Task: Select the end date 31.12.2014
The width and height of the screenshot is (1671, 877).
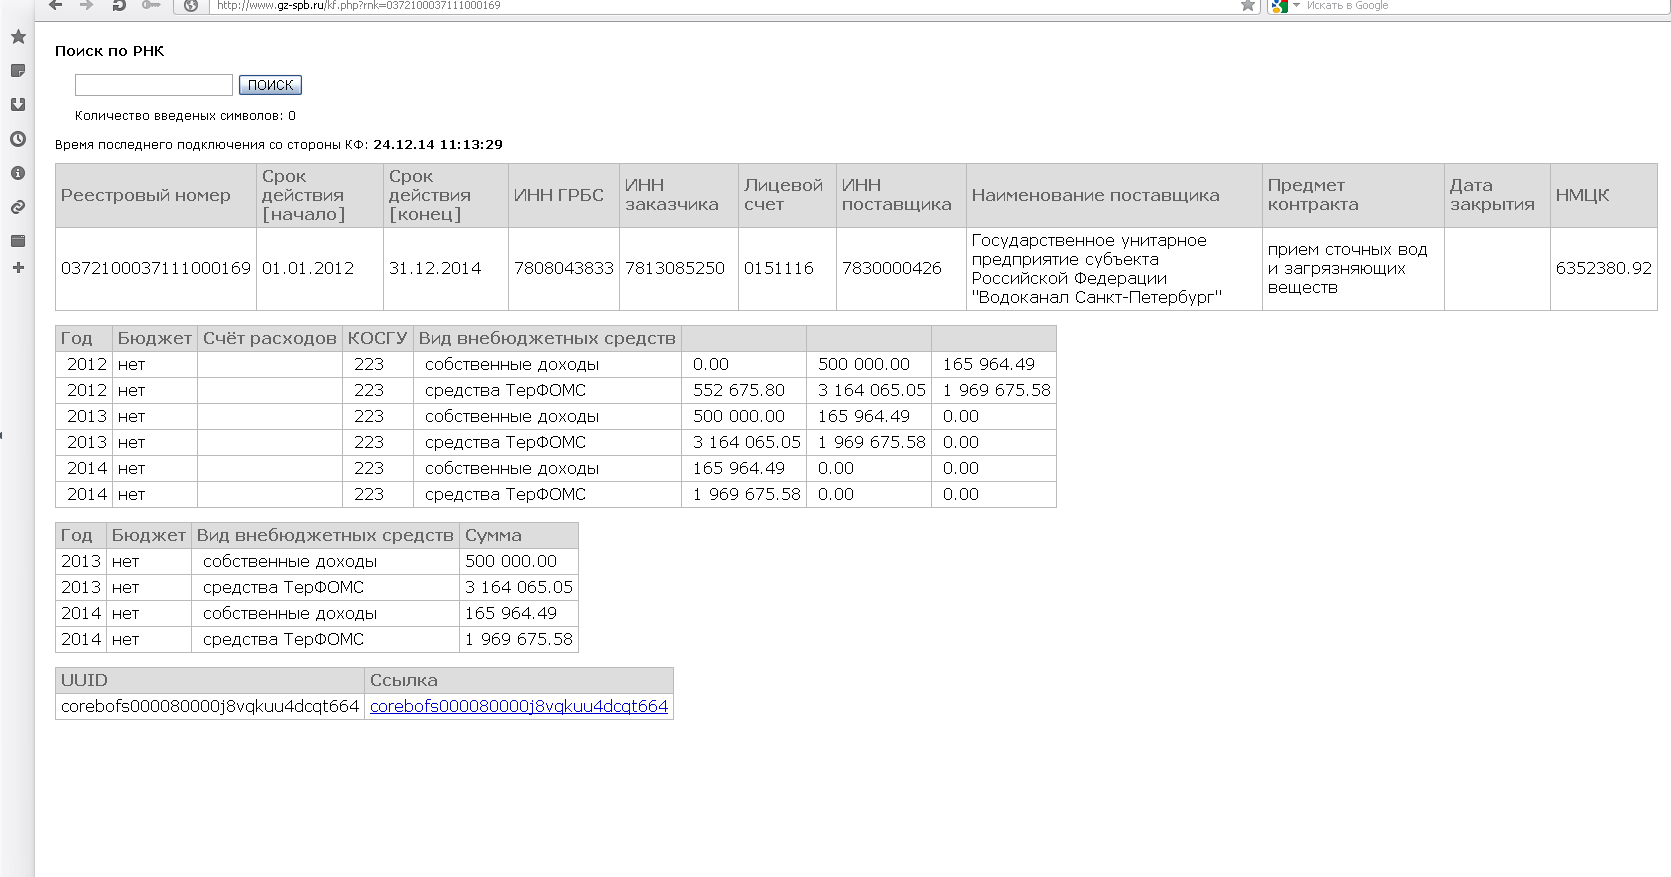Action: click(435, 268)
